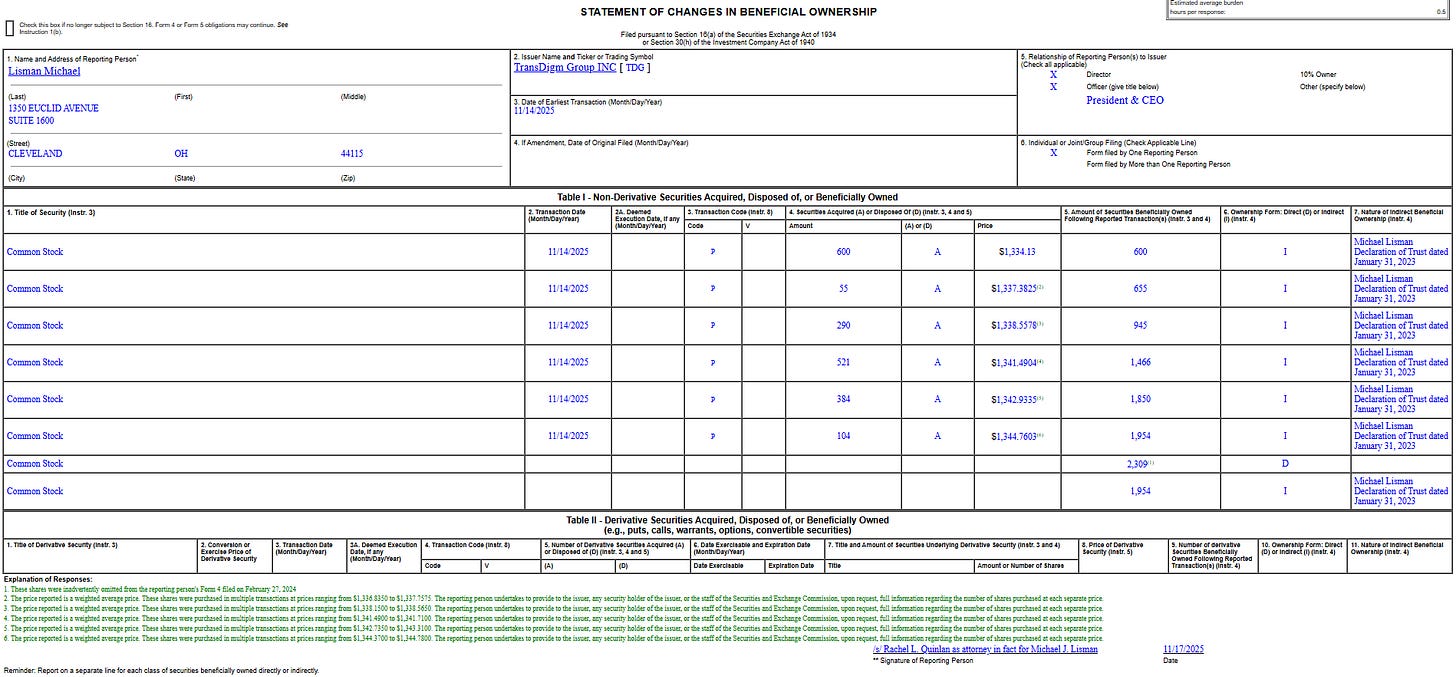The width and height of the screenshot is (1456, 677).
Task: Click the X beside Form filed by One Reporting Person
Action: coord(1053,153)
